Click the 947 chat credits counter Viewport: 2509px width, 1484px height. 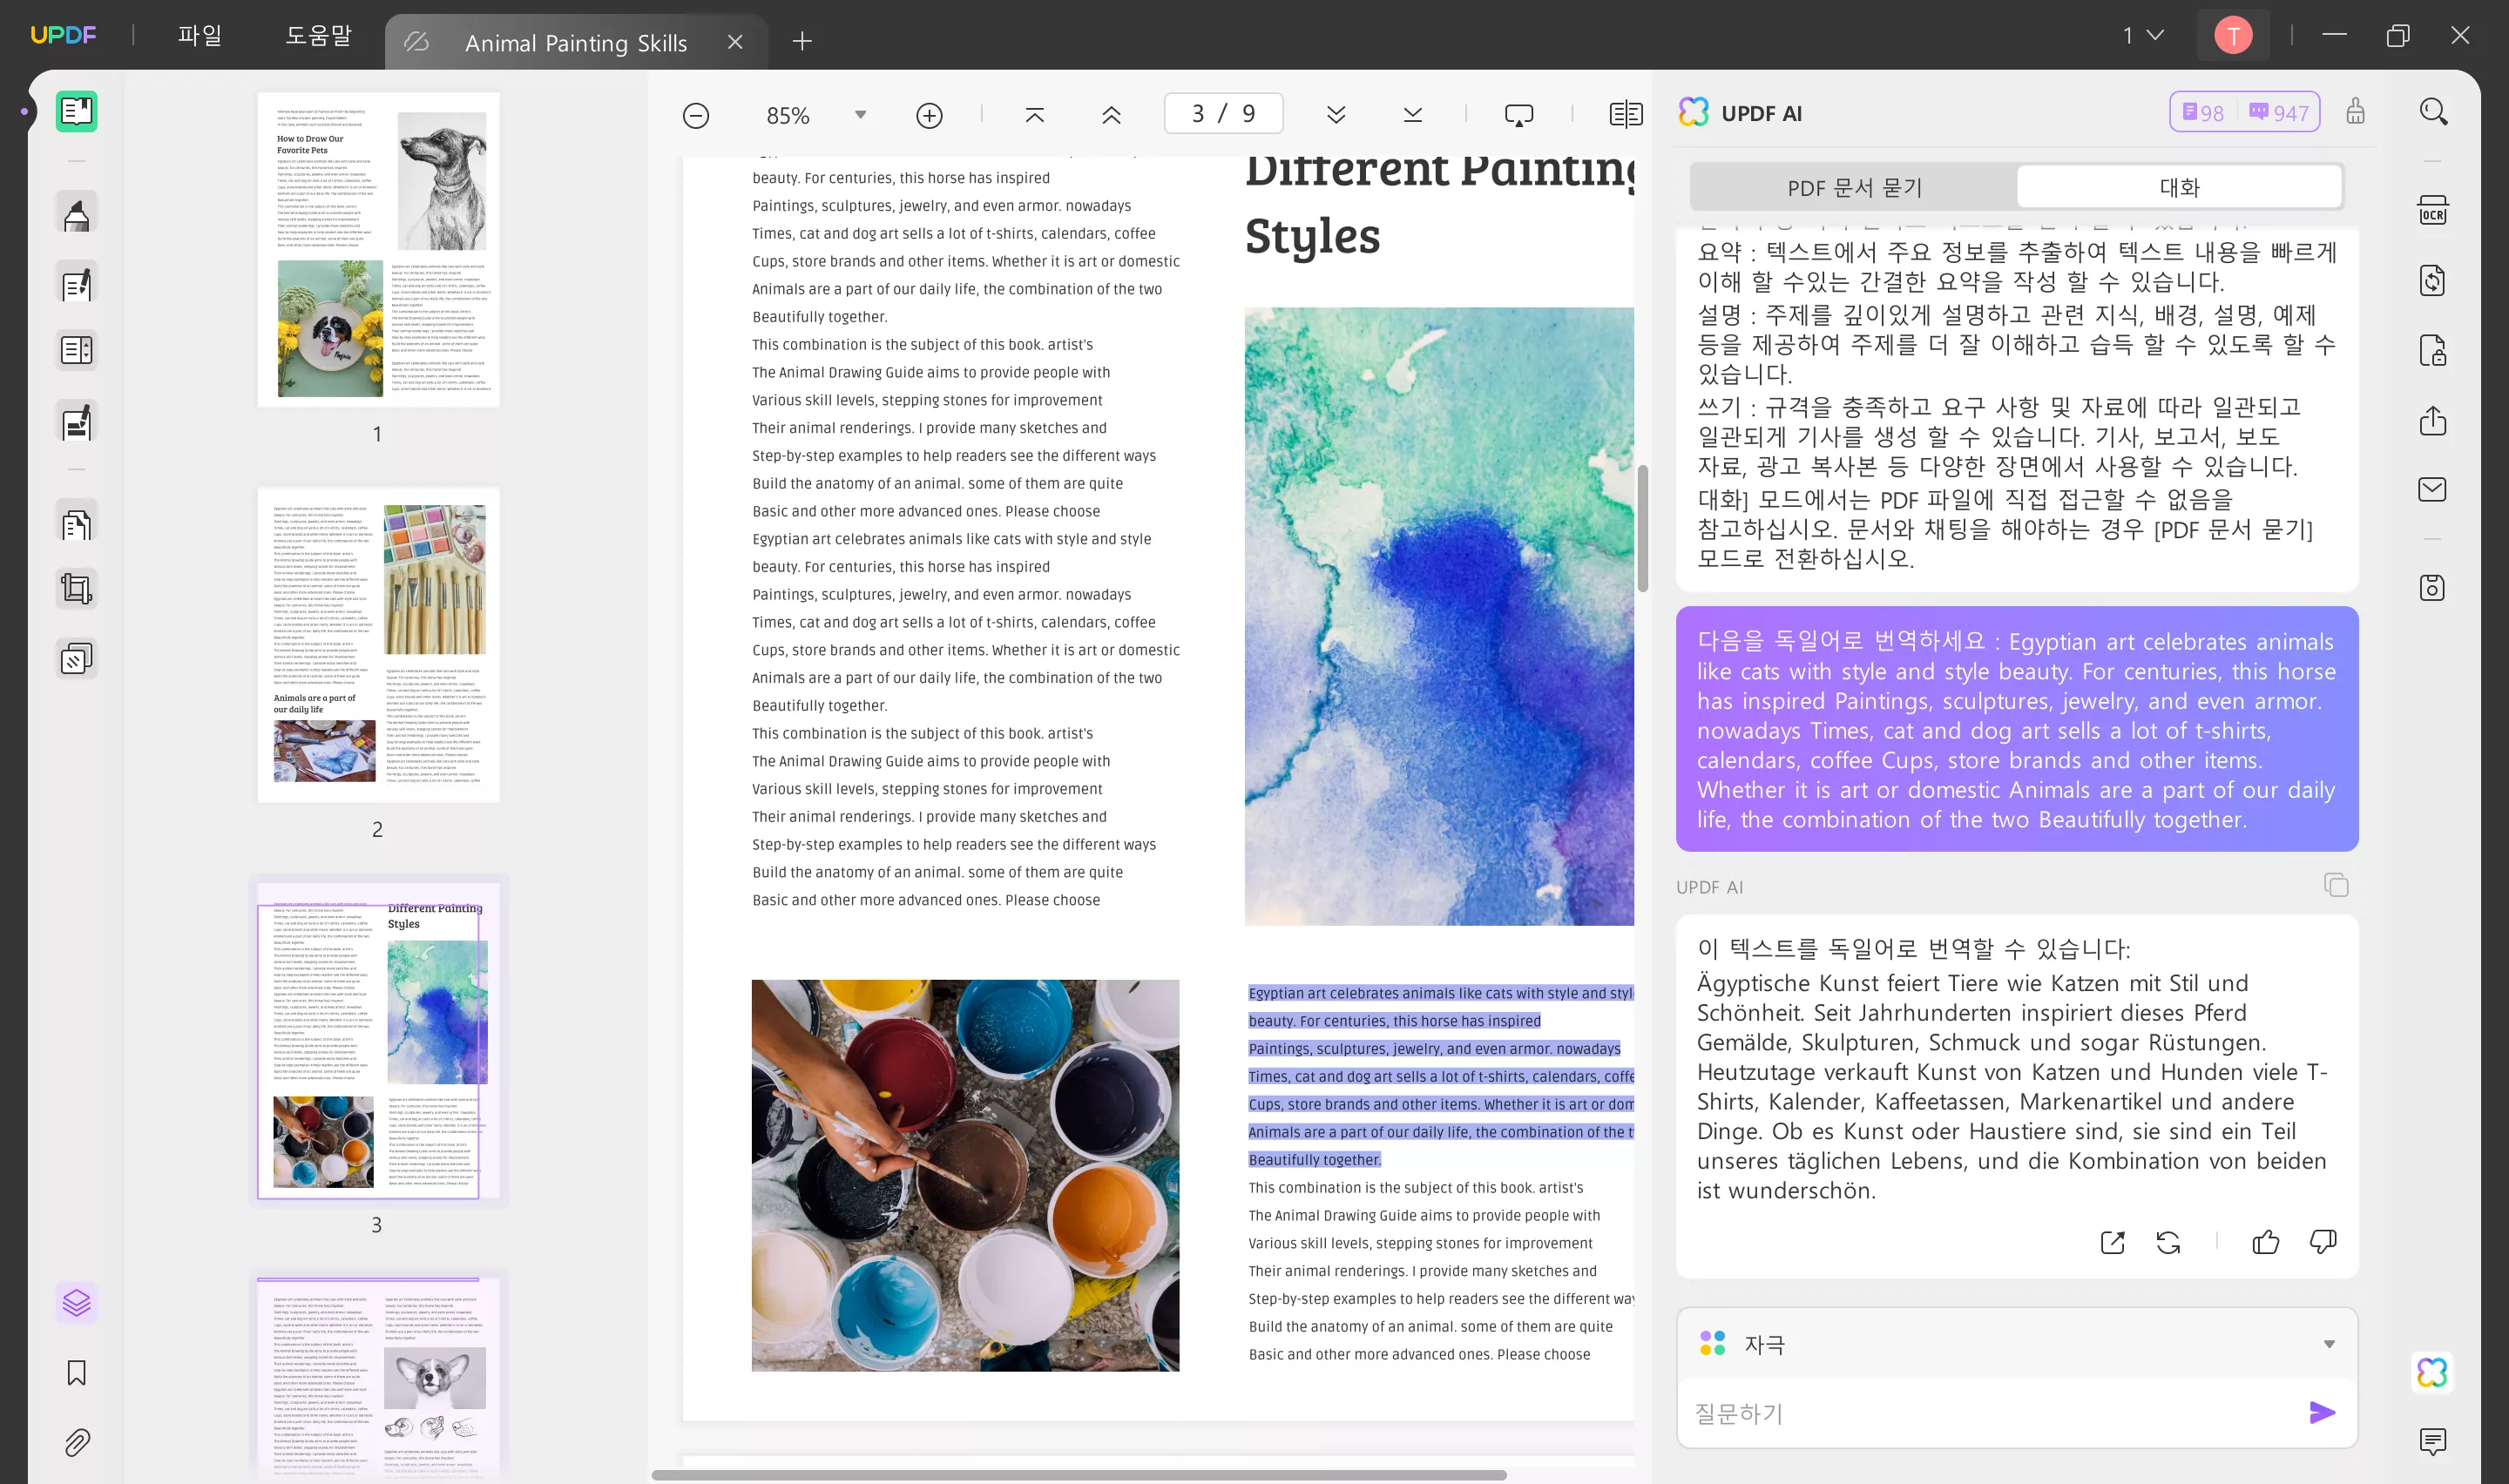(2279, 112)
